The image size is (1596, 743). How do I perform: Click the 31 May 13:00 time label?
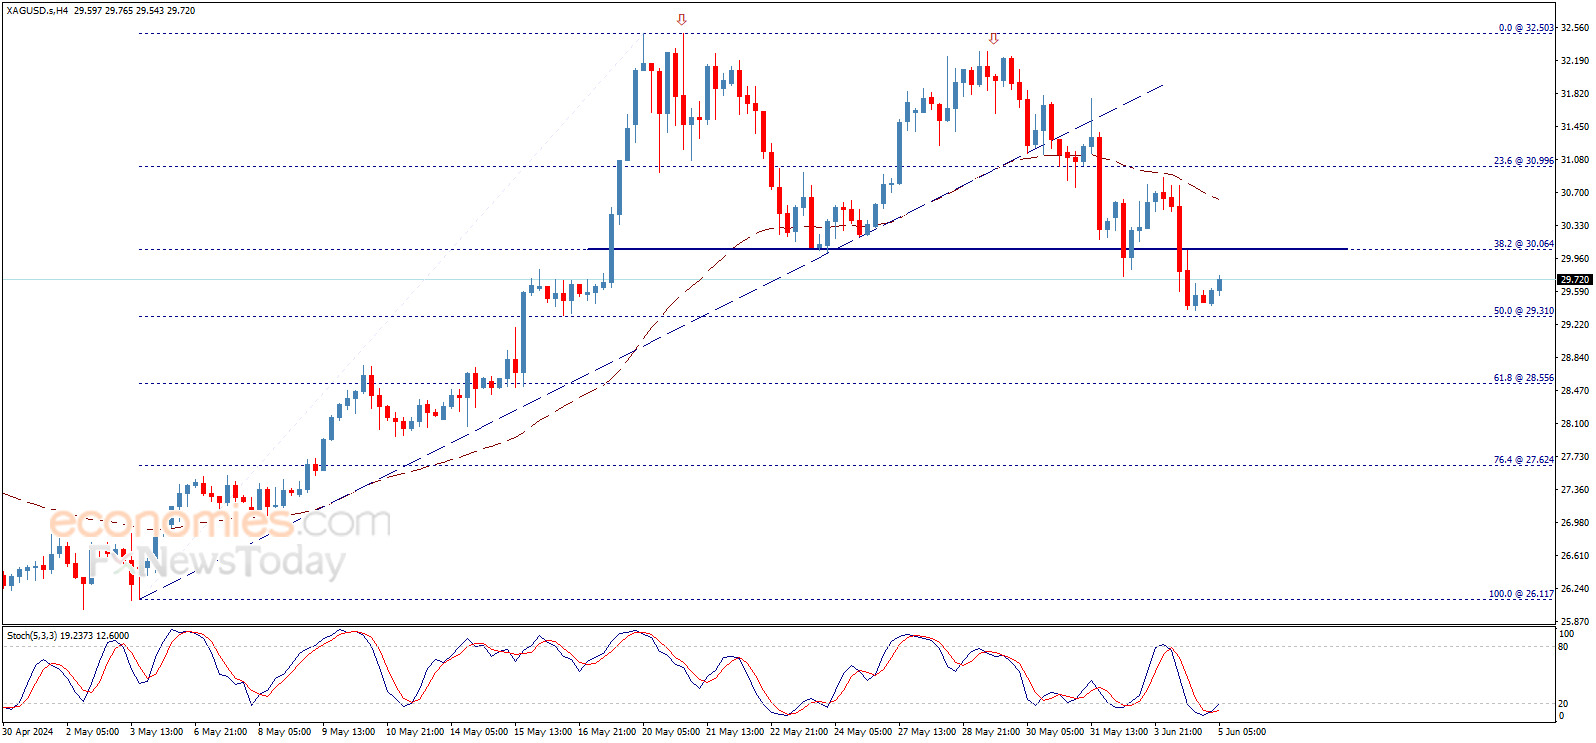1119,732
